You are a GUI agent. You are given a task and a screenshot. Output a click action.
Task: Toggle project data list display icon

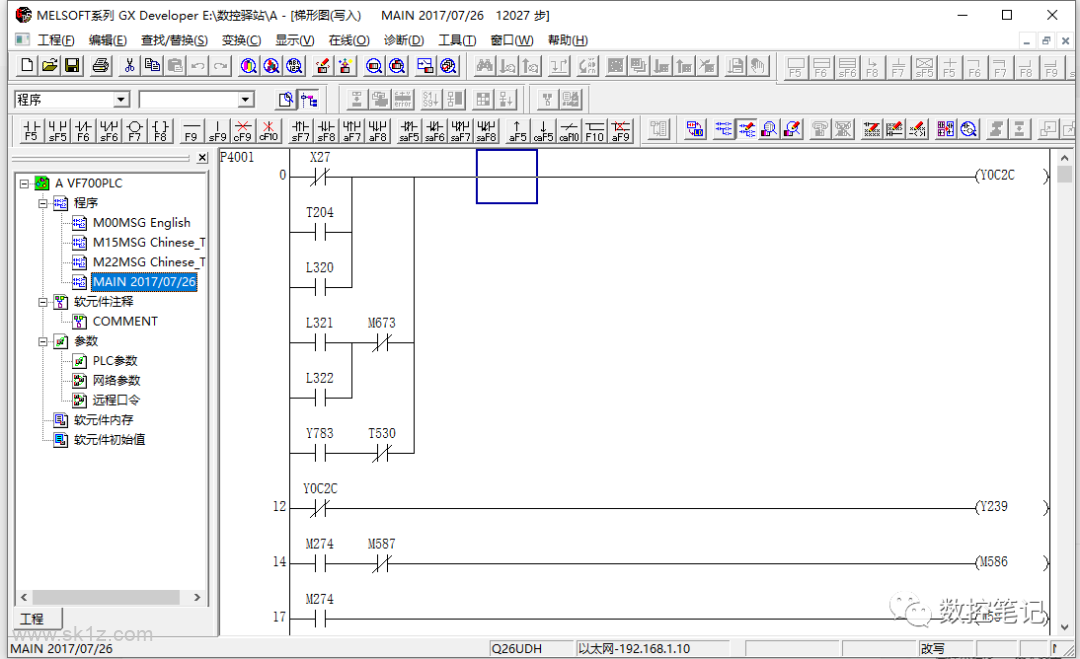tap(309, 100)
